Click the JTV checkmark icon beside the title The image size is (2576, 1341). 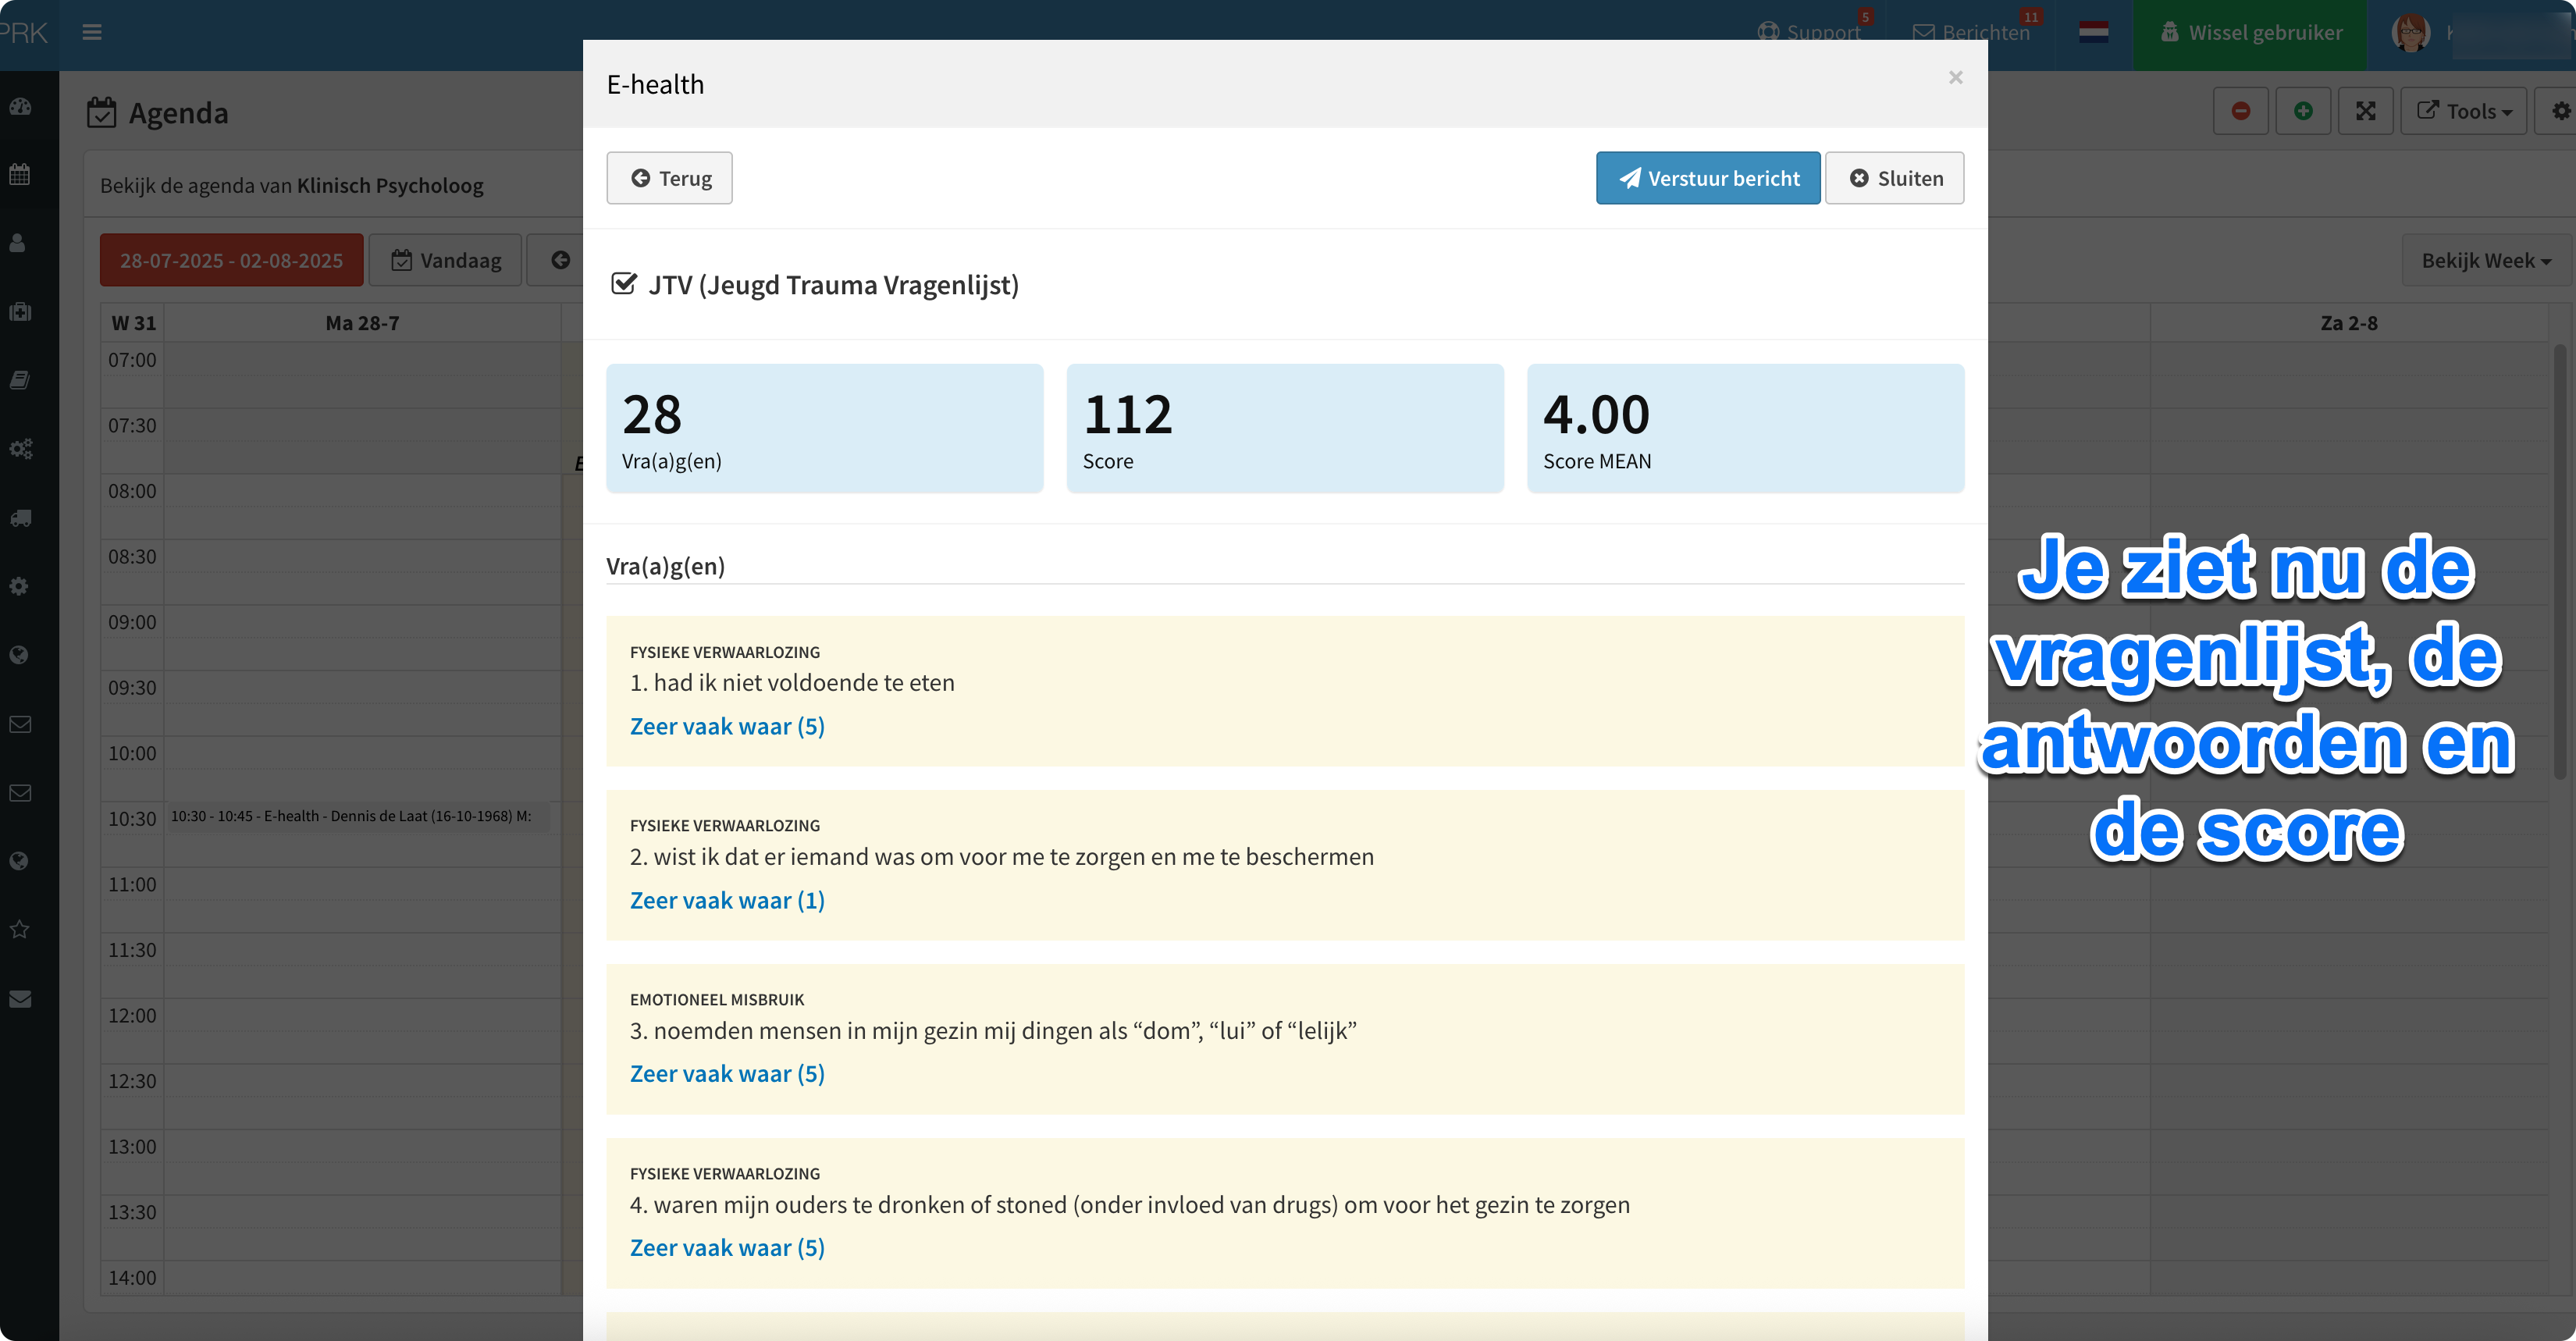point(623,284)
